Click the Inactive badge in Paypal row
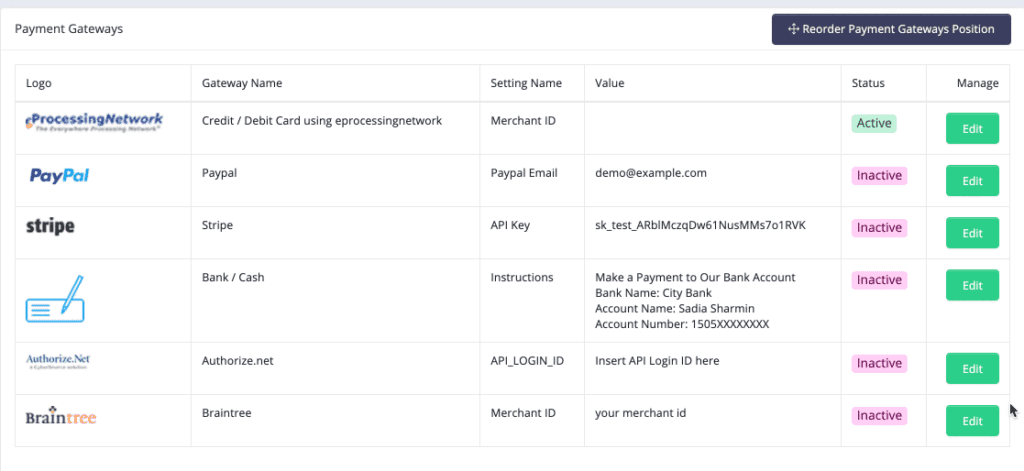 click(x=879, y=175)
